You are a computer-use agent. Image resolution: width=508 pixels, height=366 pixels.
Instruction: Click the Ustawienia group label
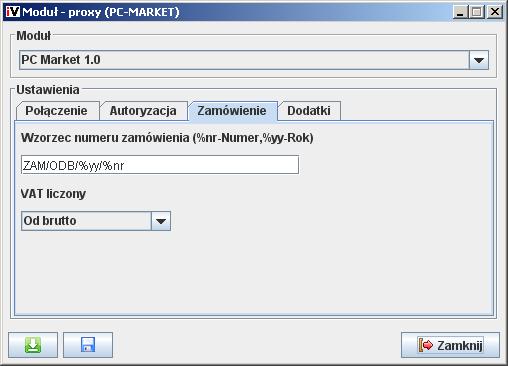(x=48, y=90)
